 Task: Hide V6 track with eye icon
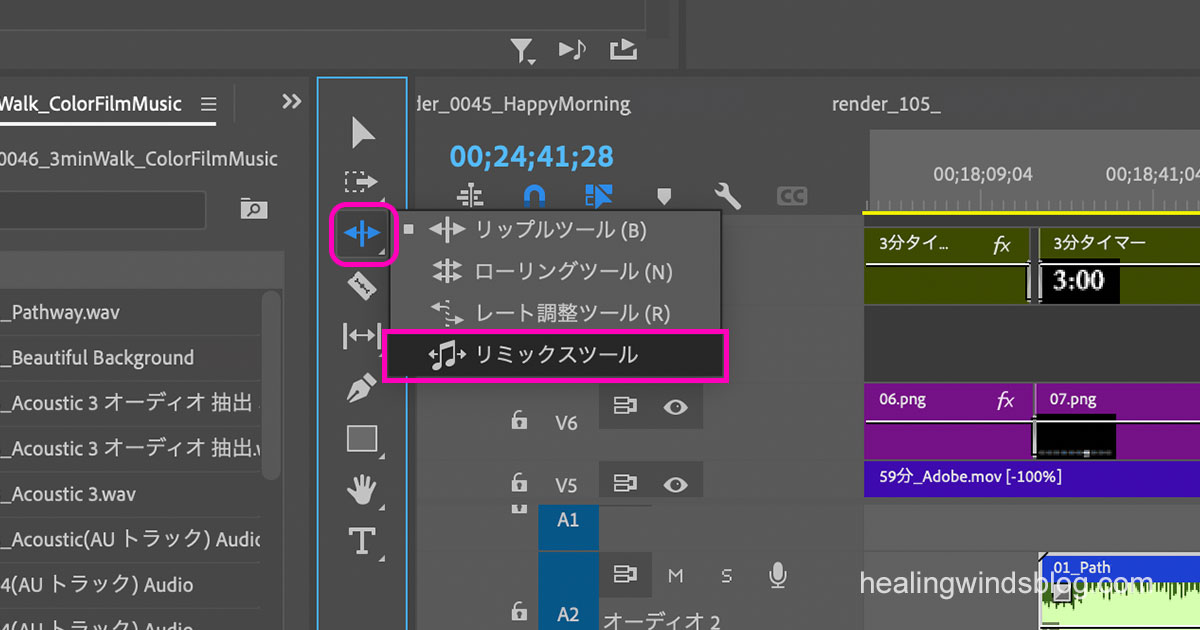pos(676,407)
